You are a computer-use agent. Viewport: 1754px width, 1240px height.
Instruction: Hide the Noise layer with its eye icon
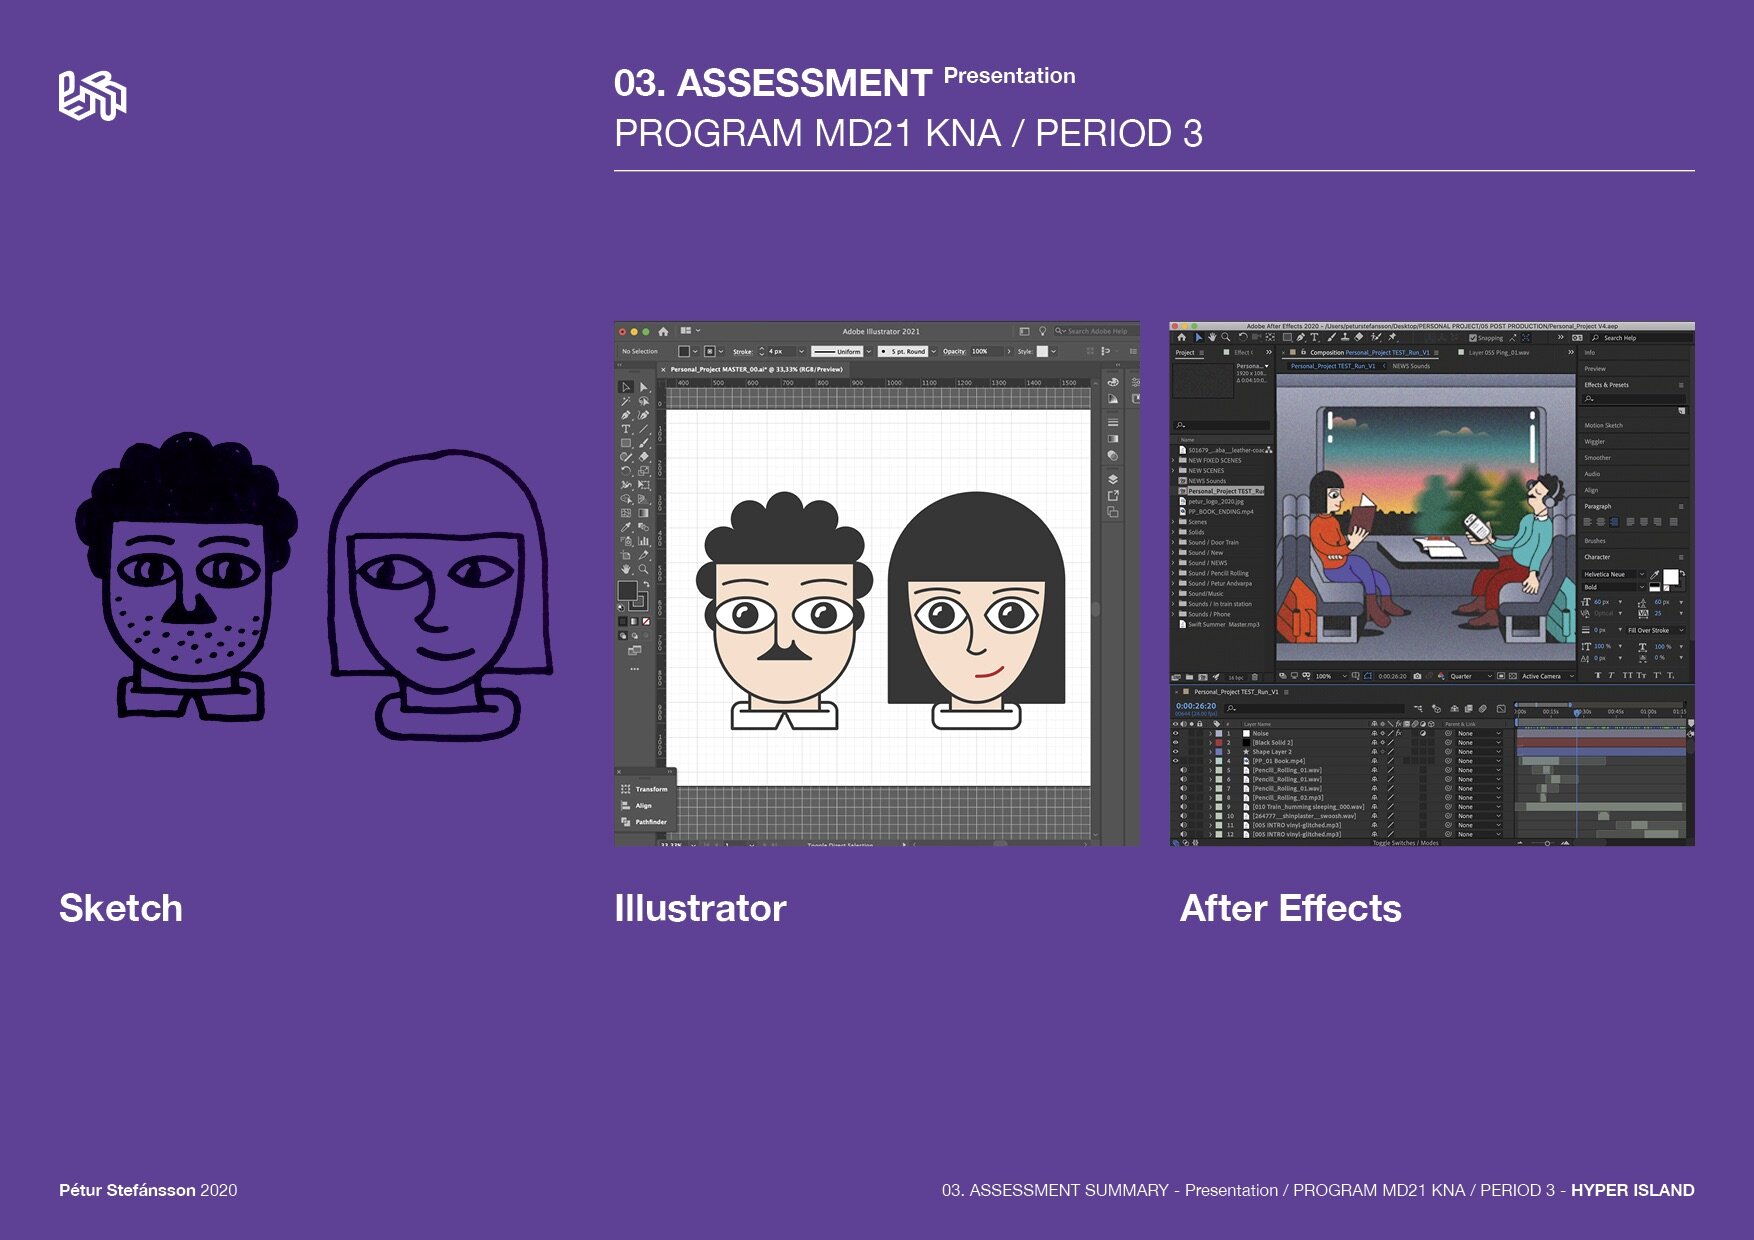(1175, 733)
